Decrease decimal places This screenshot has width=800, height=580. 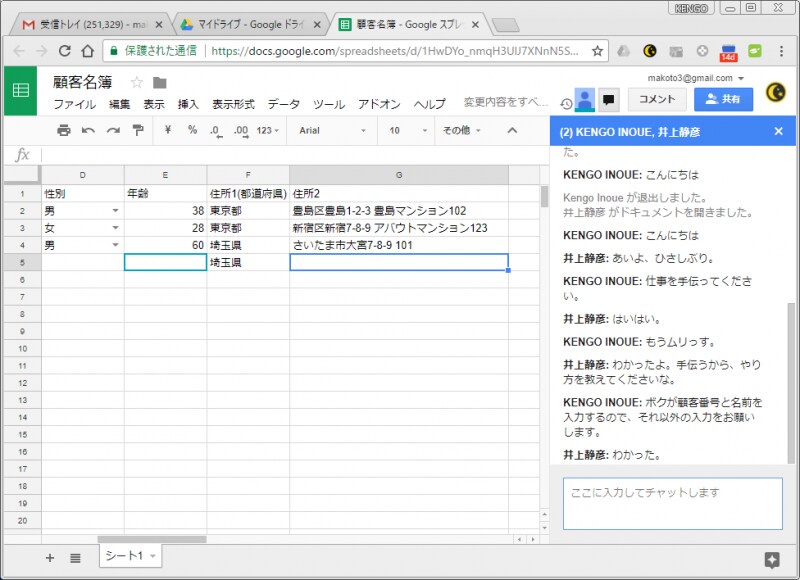(215, 131)
